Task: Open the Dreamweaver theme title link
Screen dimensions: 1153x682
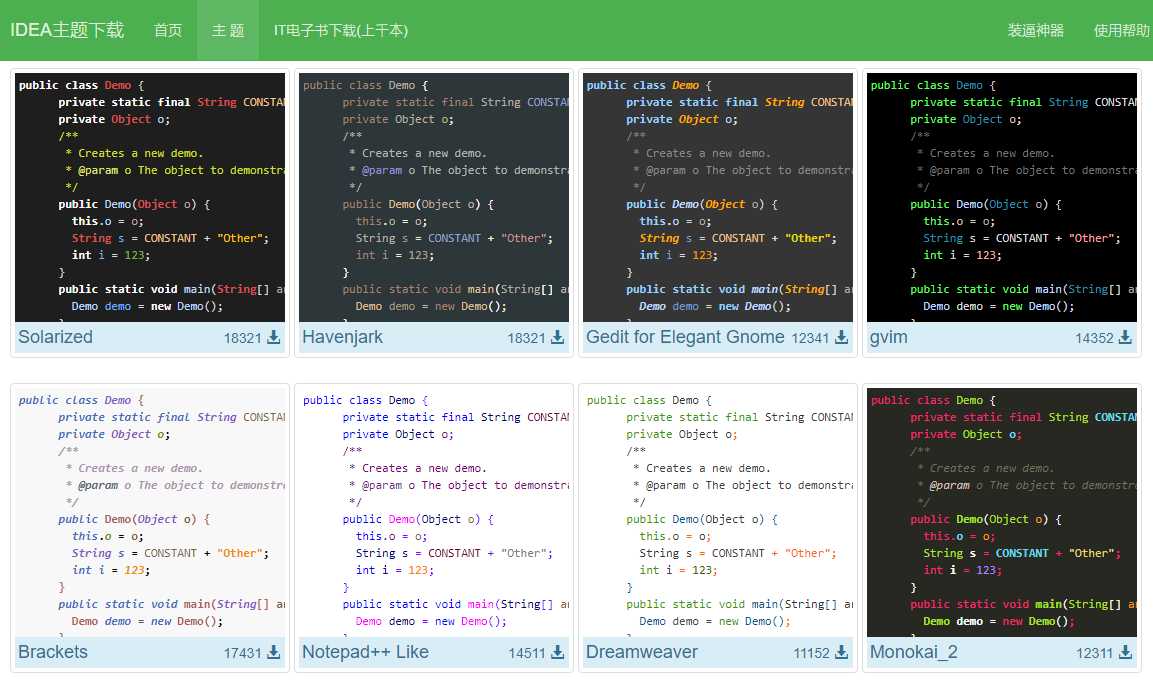Action: 641,652
